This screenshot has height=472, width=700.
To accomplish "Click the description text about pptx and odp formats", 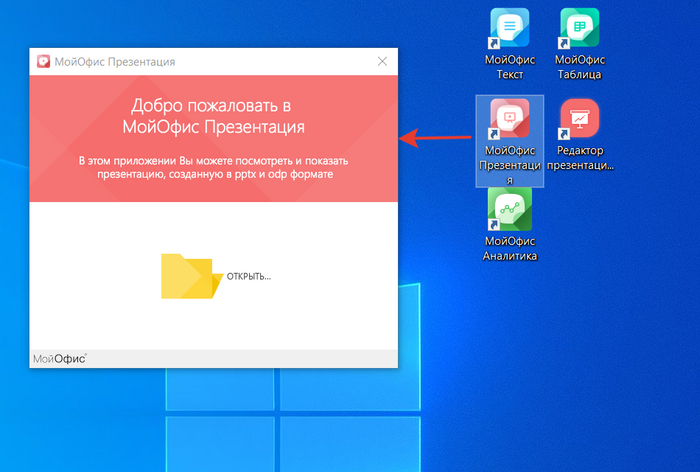I will [x=213, y=167].
